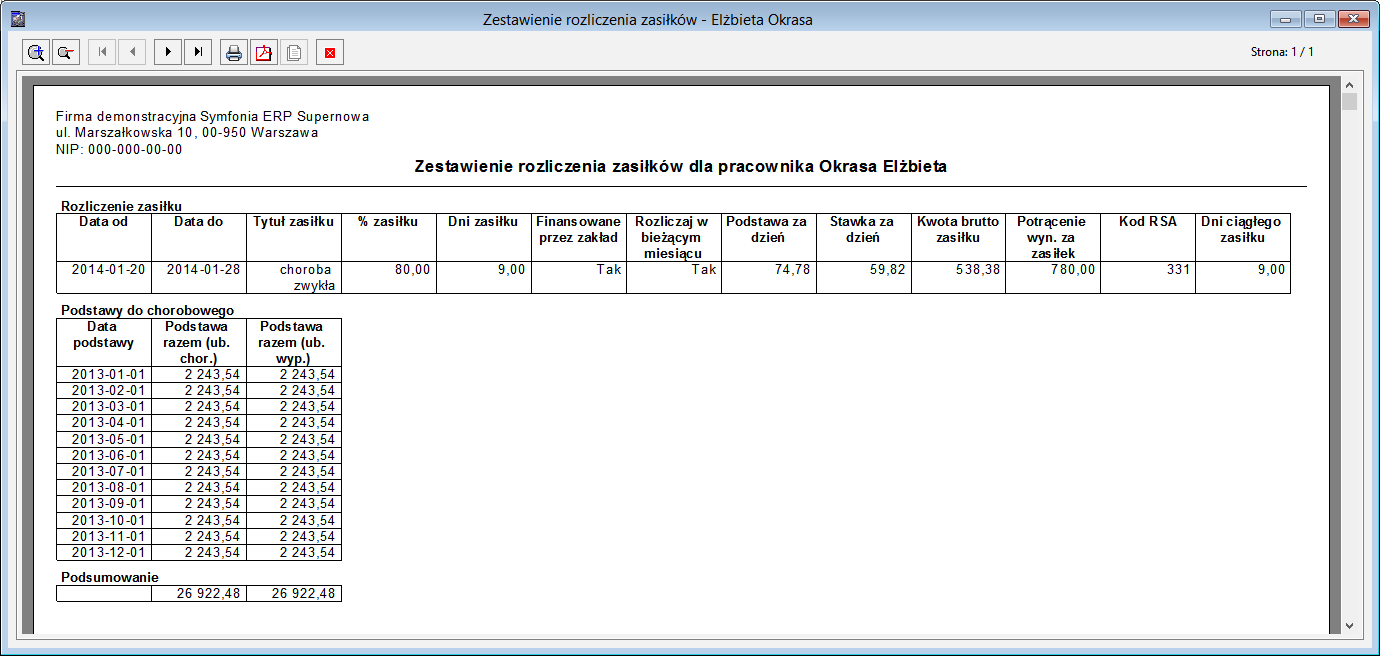
Task: Click the vertical scrollbar thumb
Action: click(x=1349, y=102)
